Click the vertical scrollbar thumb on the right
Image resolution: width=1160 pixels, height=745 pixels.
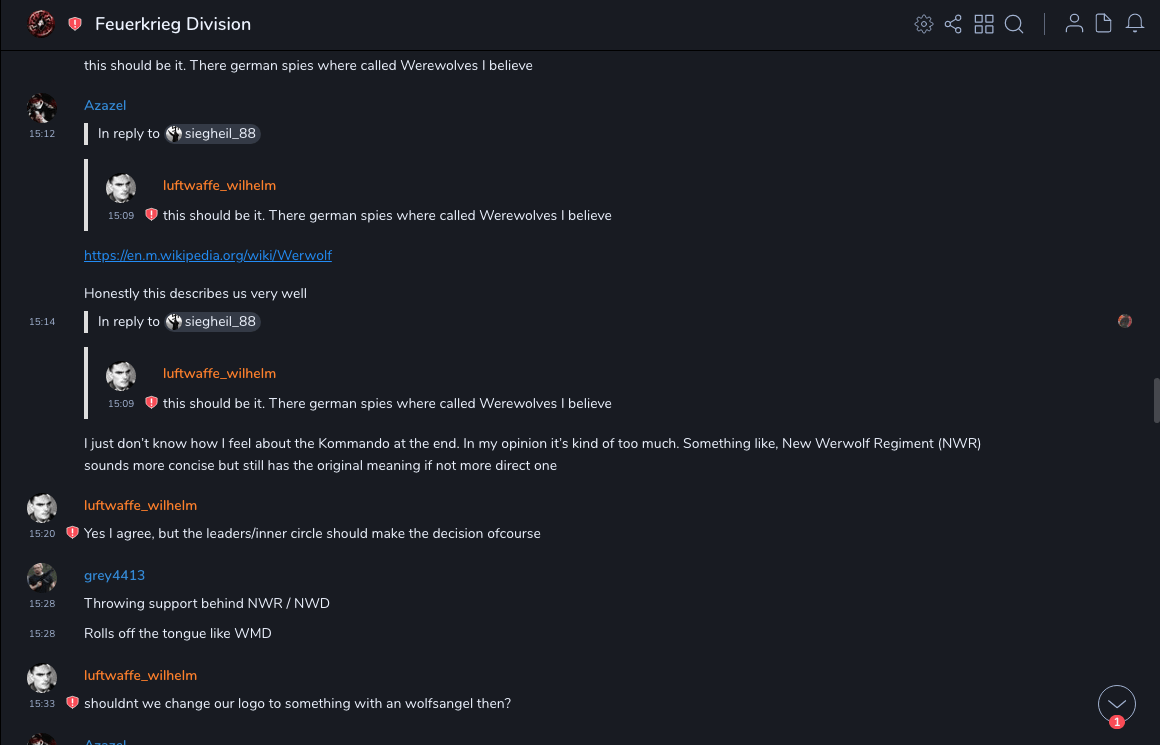[1156, 402]
